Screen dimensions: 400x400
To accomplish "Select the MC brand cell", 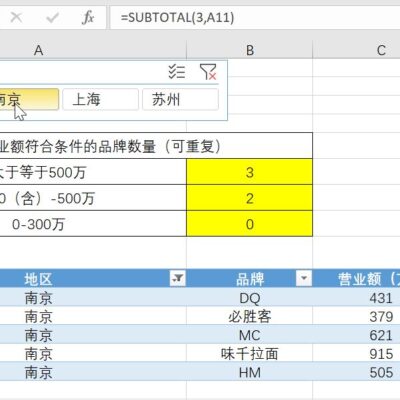I will tap(250, 335).
